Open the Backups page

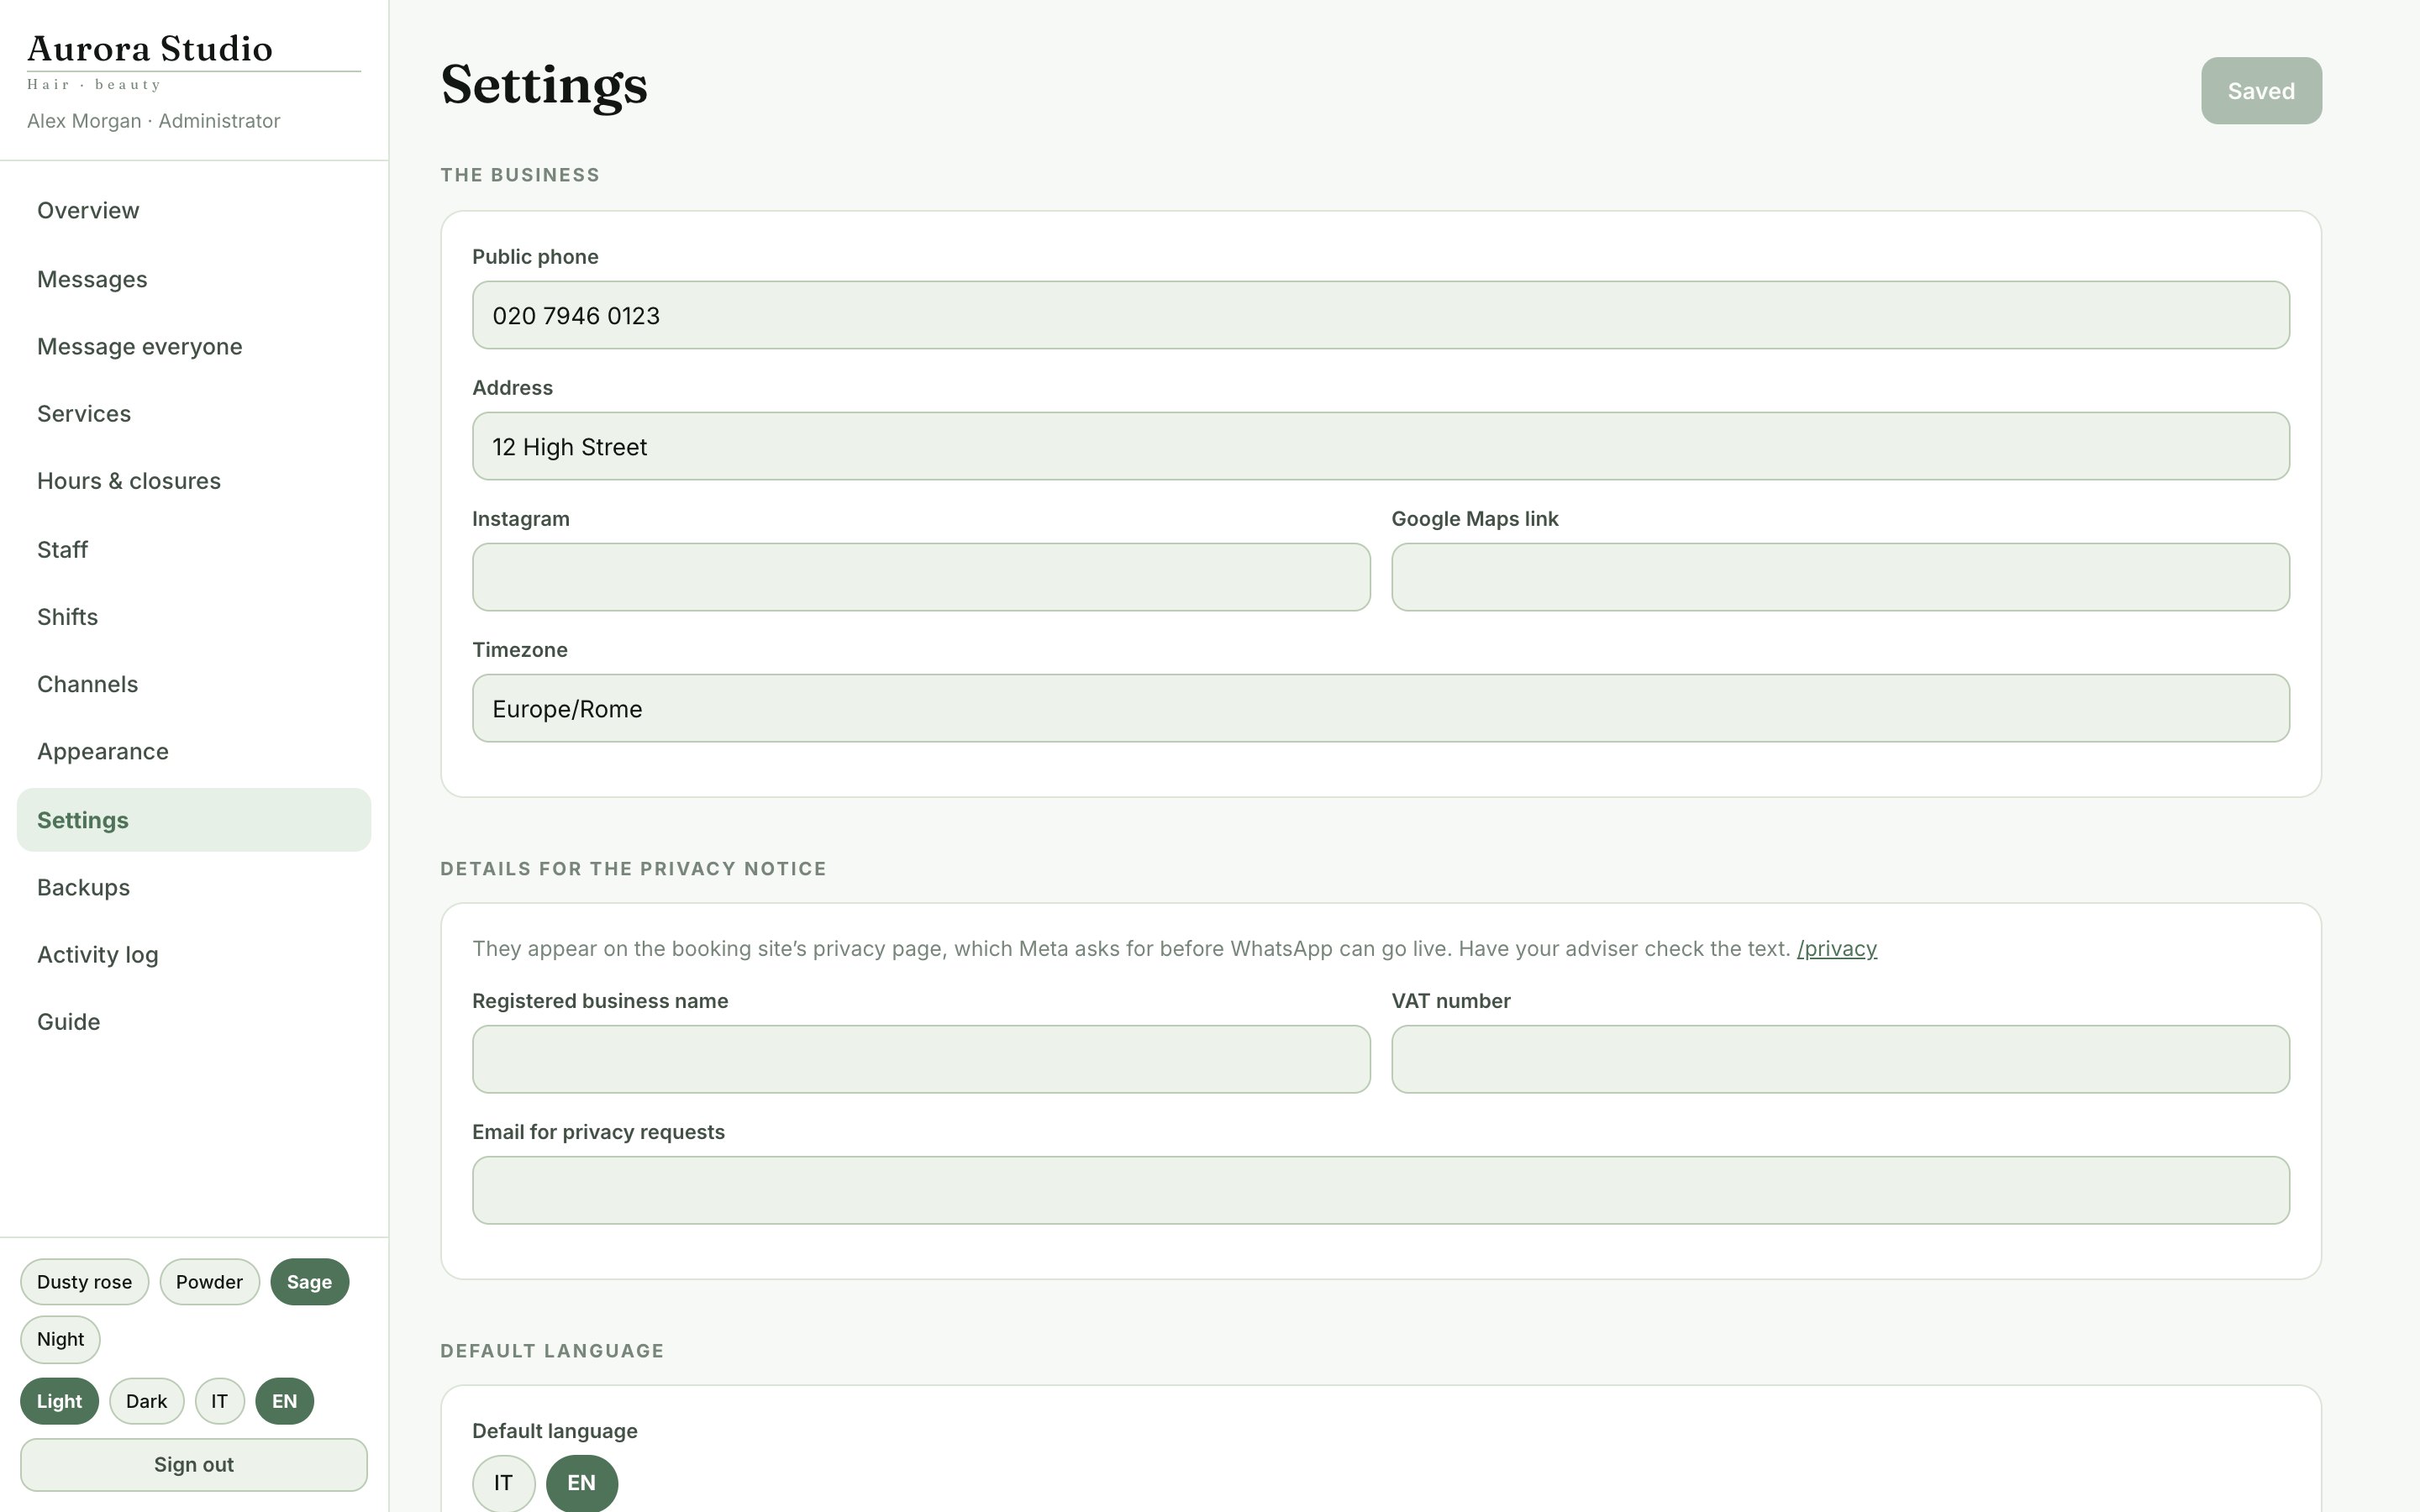point(193,888)
